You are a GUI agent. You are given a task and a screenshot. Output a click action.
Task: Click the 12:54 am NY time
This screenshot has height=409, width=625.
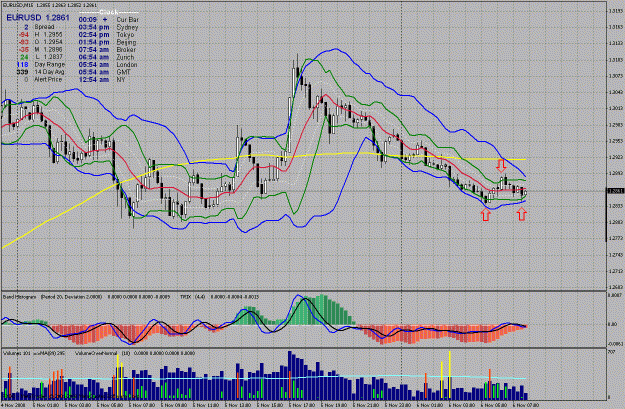pyautogui.click(x=94, y=79)
